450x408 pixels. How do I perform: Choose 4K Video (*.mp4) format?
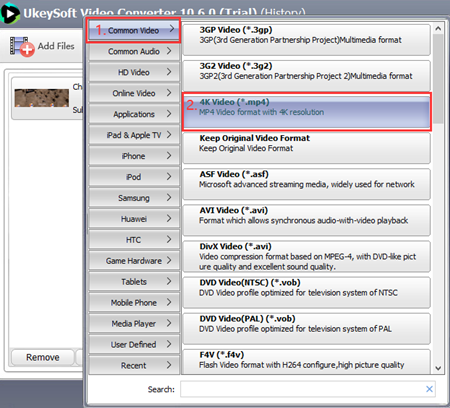pos(306,112)
